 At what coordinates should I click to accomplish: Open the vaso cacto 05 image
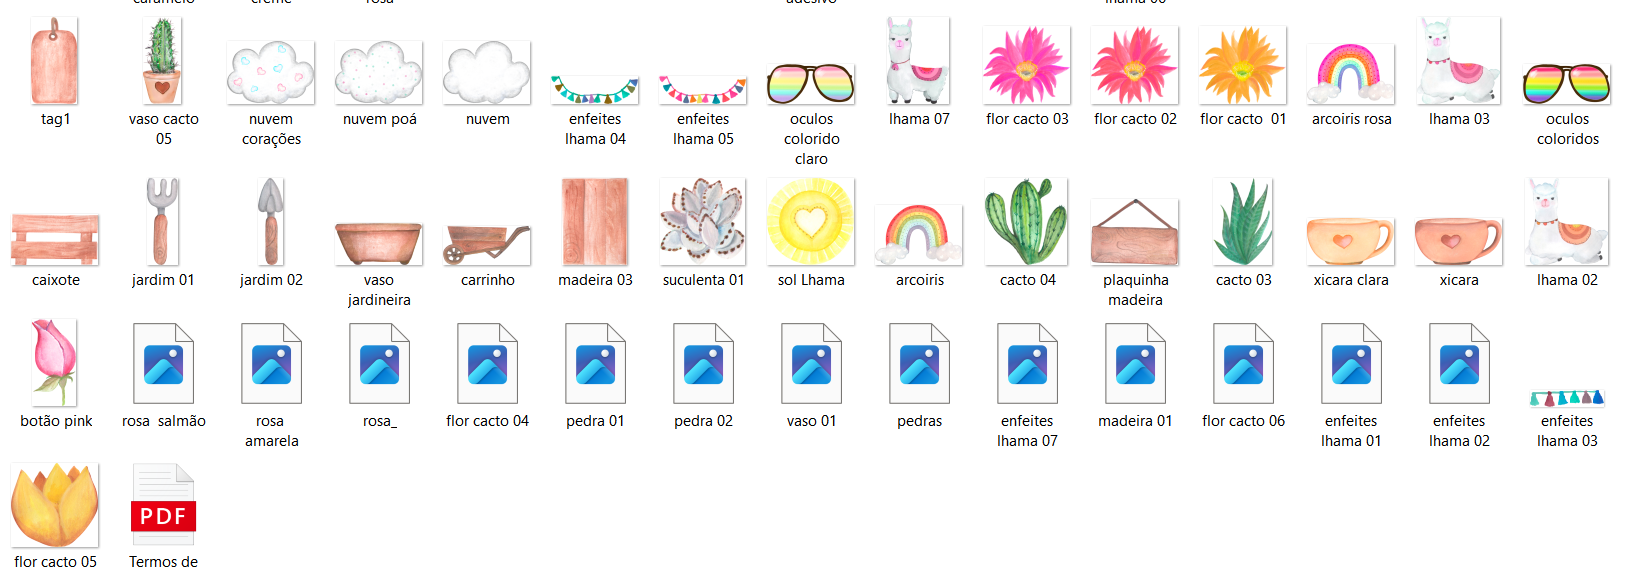[x=163, y=63]
